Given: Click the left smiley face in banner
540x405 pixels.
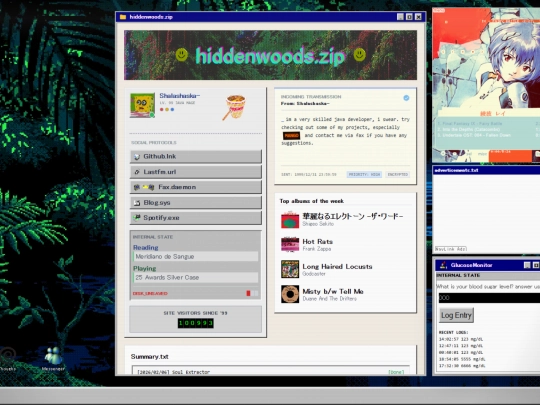Looking at the screenshot, I should pos(182,55).
